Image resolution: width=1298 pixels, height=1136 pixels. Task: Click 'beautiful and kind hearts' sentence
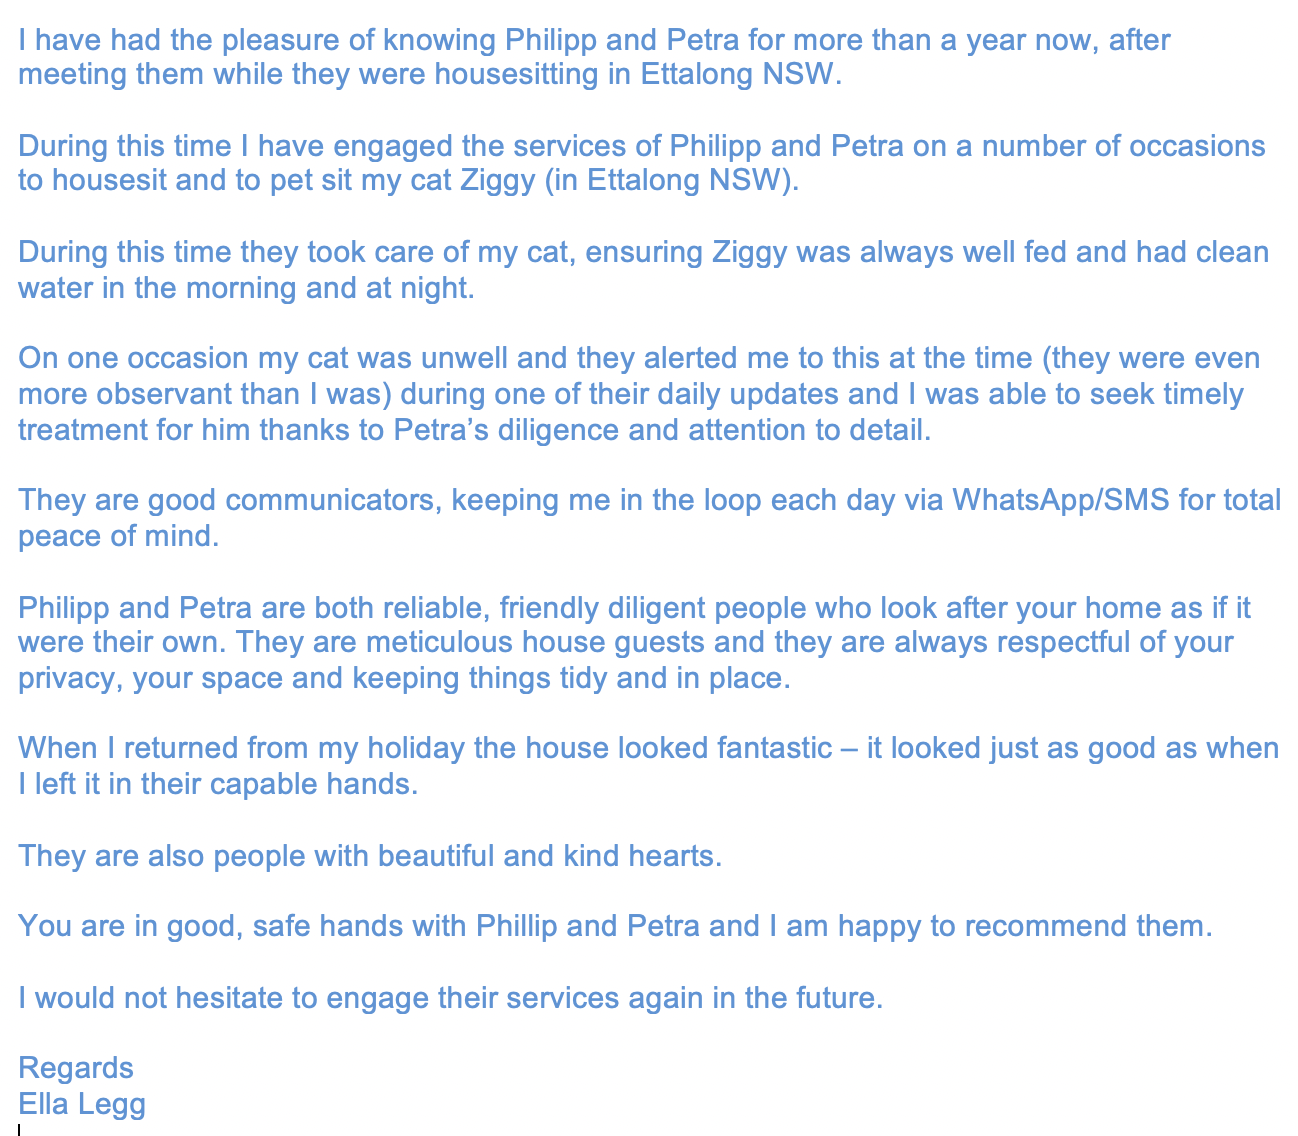point(369,857)
